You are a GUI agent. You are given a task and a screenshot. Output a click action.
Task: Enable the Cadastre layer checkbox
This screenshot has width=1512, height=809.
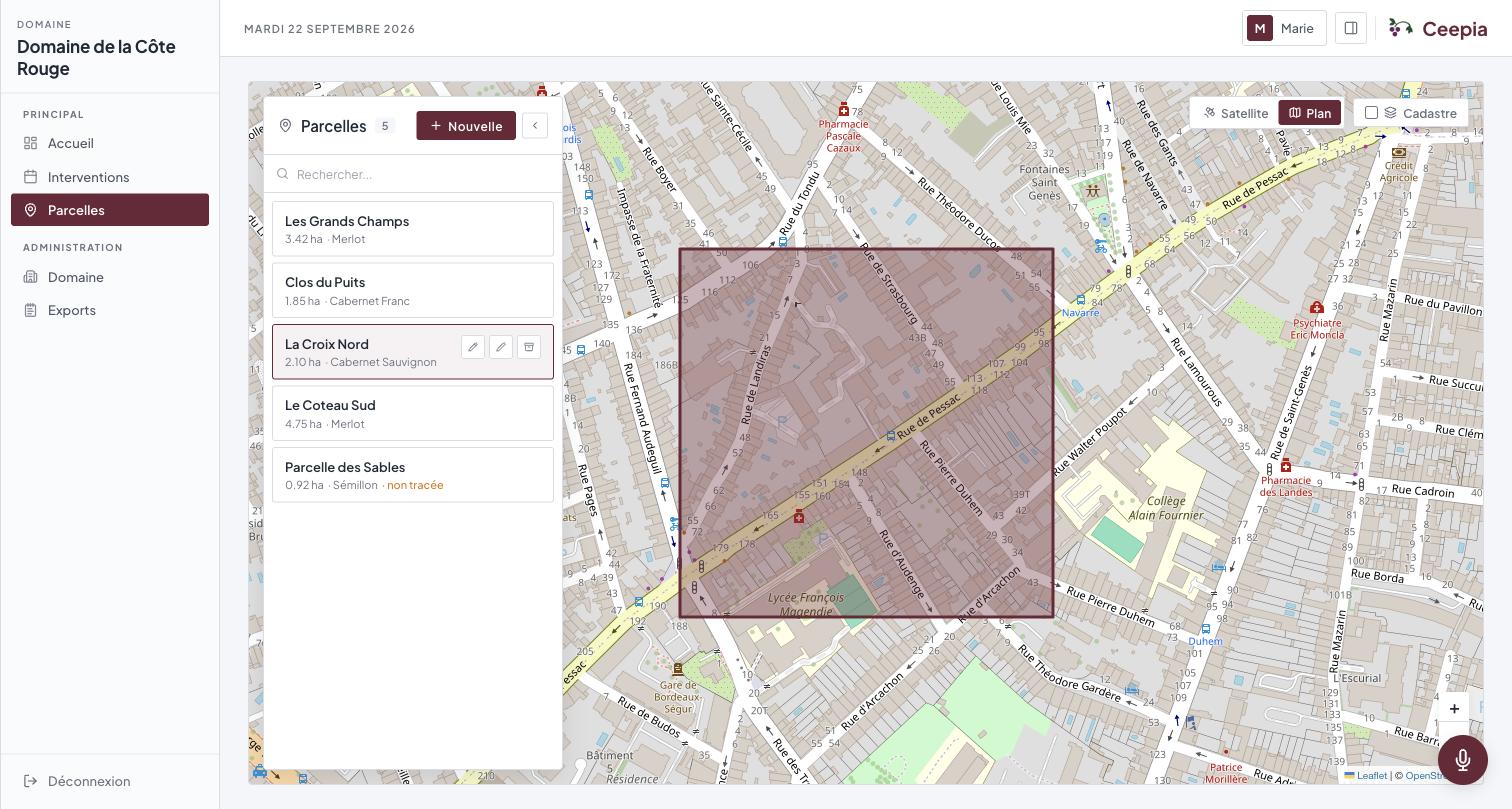tap(1372, 113)
